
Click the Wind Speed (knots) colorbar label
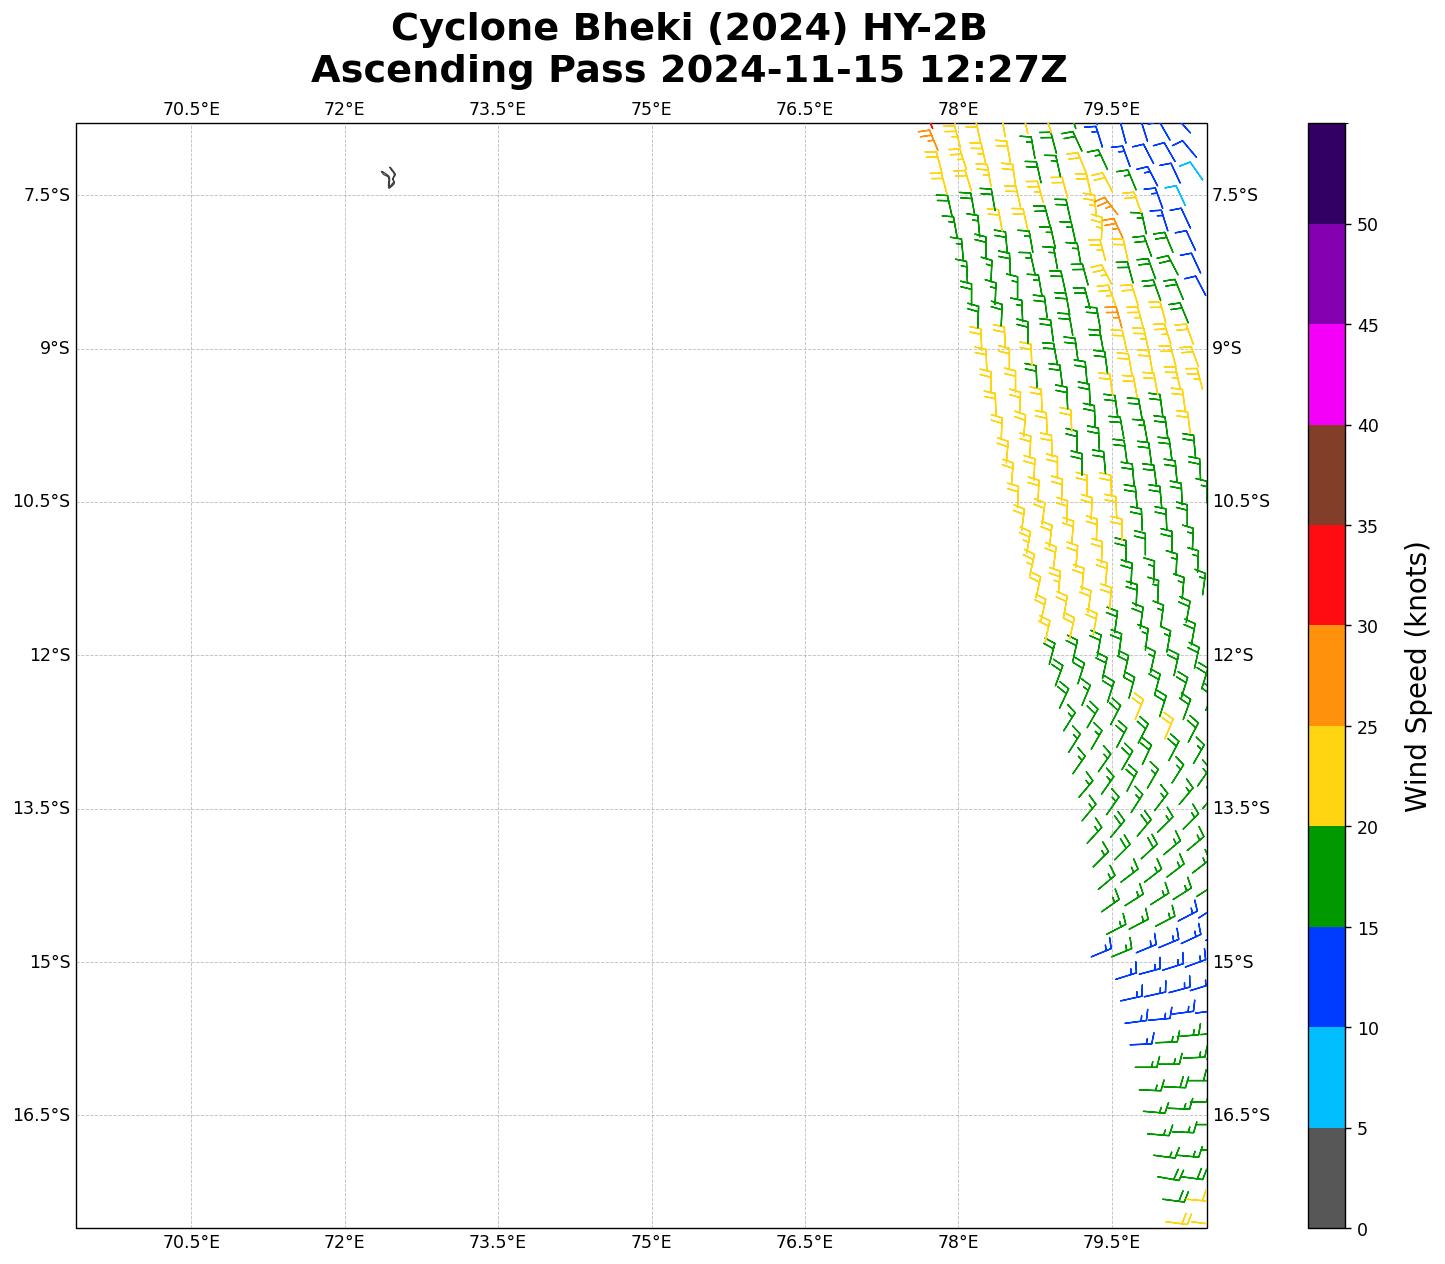point(1416,676)
